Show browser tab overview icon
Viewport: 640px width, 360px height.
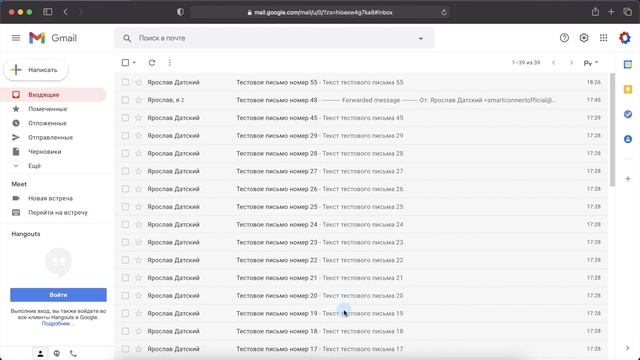(x=627, y=12)
